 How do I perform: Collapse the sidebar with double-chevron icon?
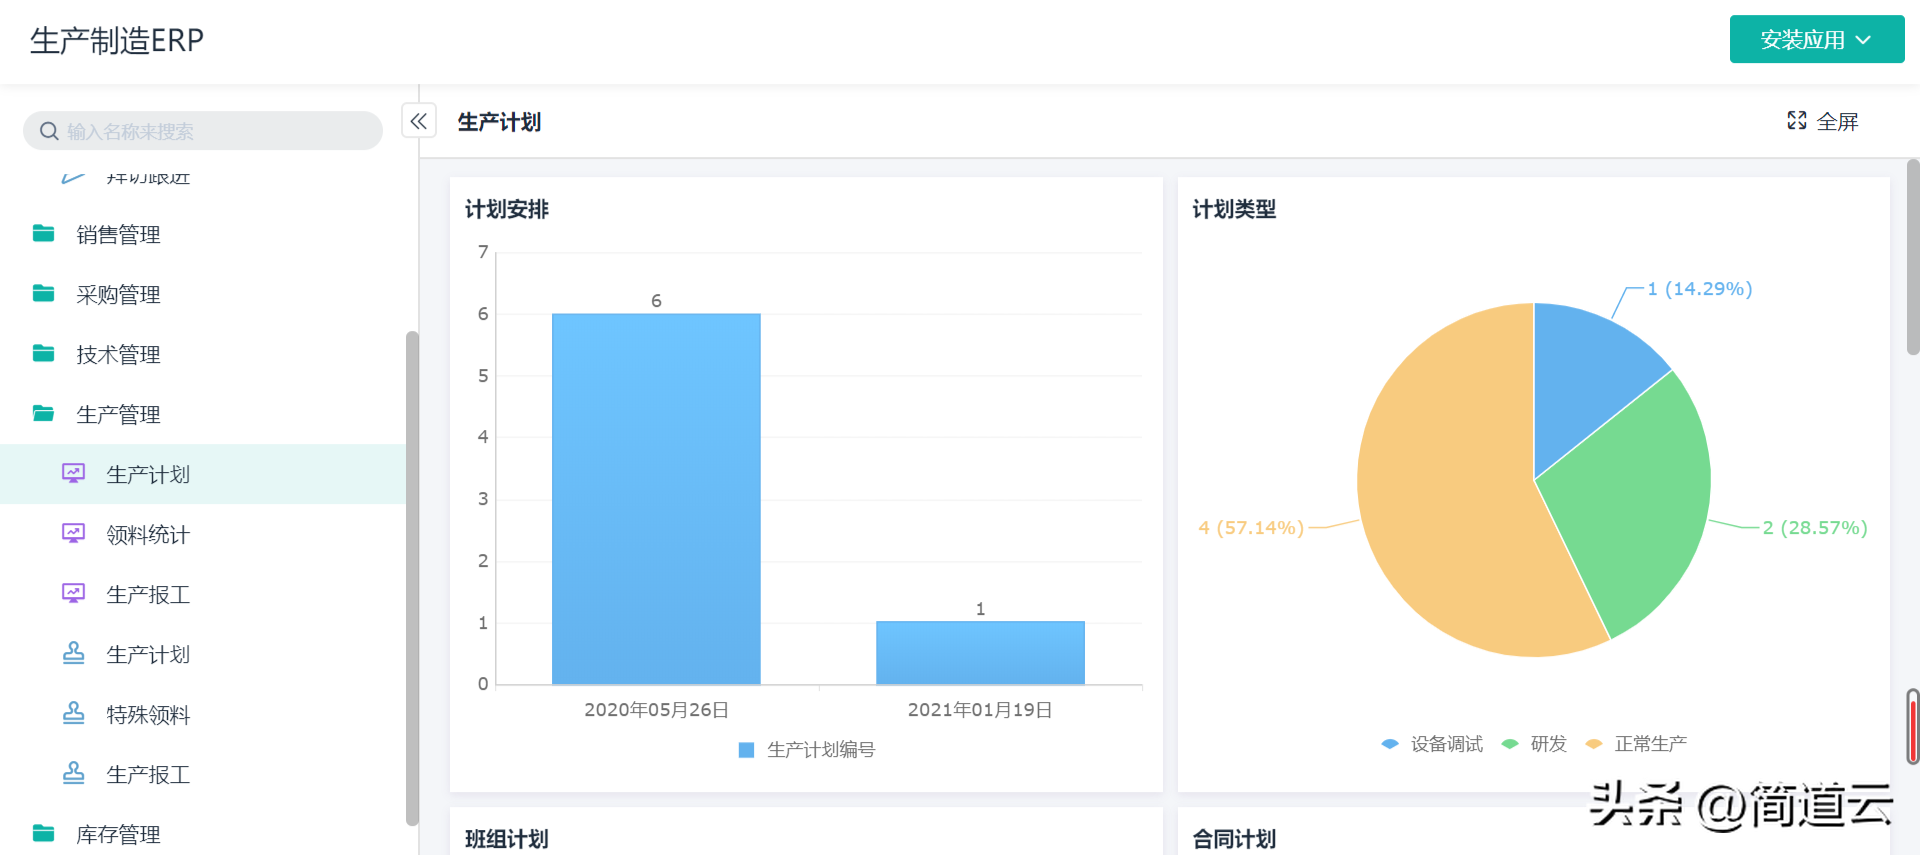coord(419,121)
